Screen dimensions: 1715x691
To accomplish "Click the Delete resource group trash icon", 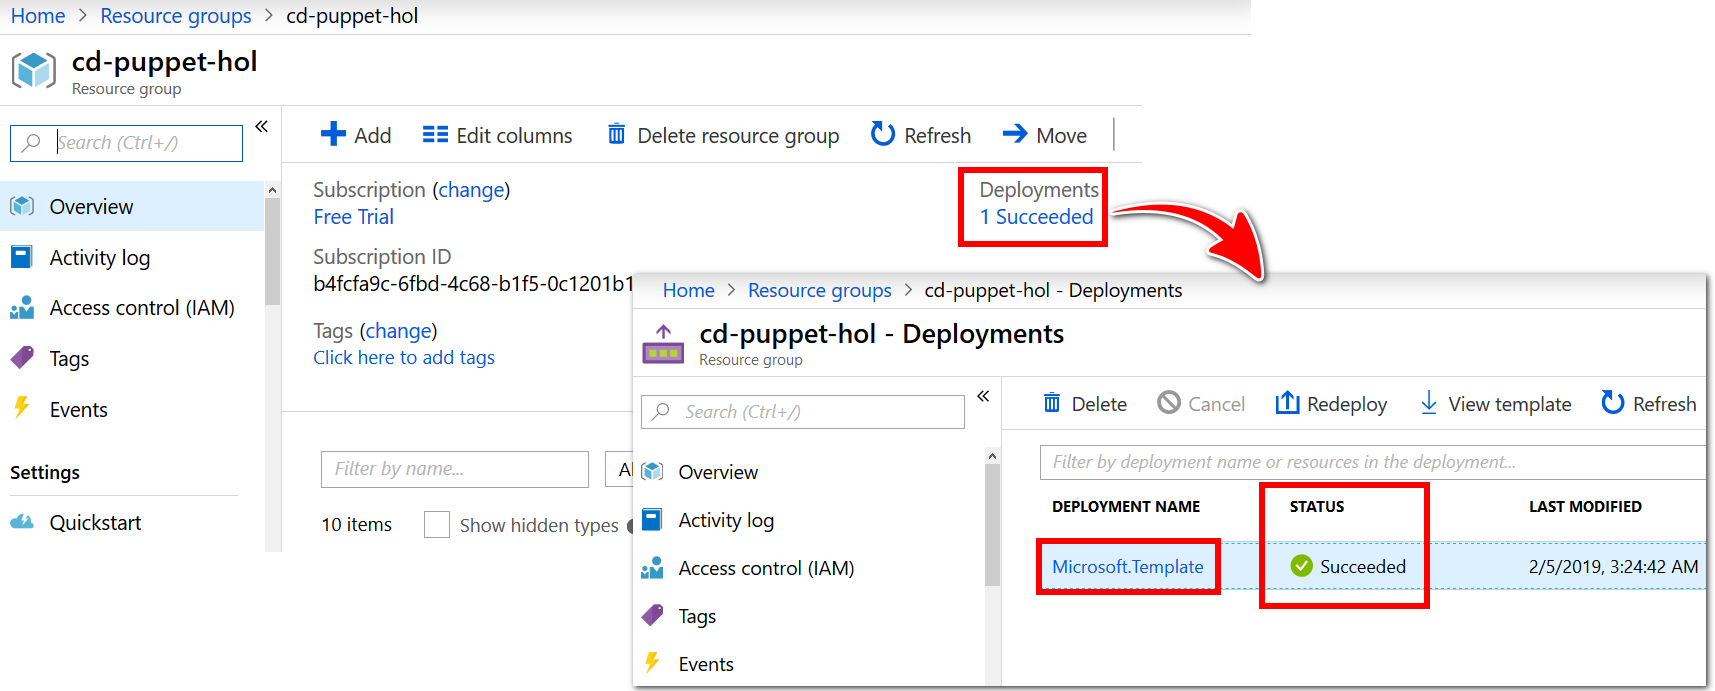I will 617,134.
